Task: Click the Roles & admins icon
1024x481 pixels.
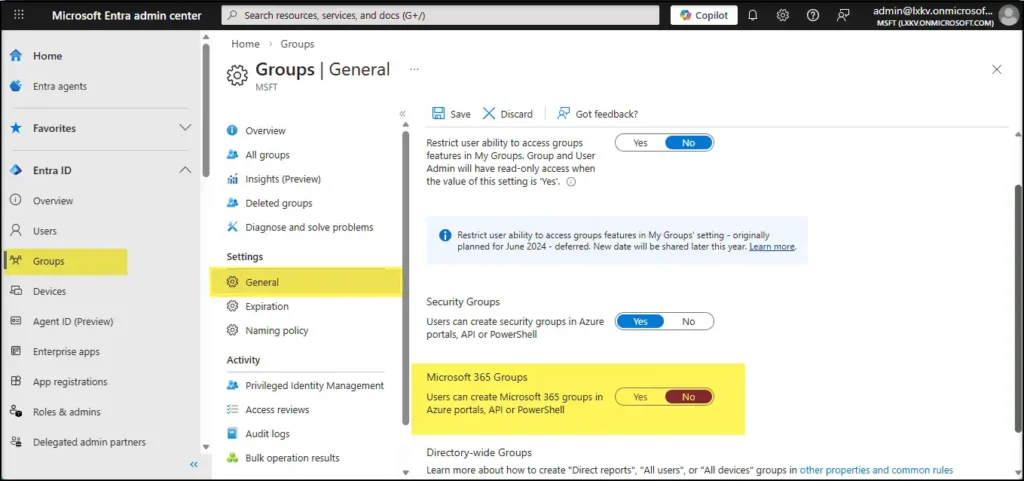Action: point(16,412)
